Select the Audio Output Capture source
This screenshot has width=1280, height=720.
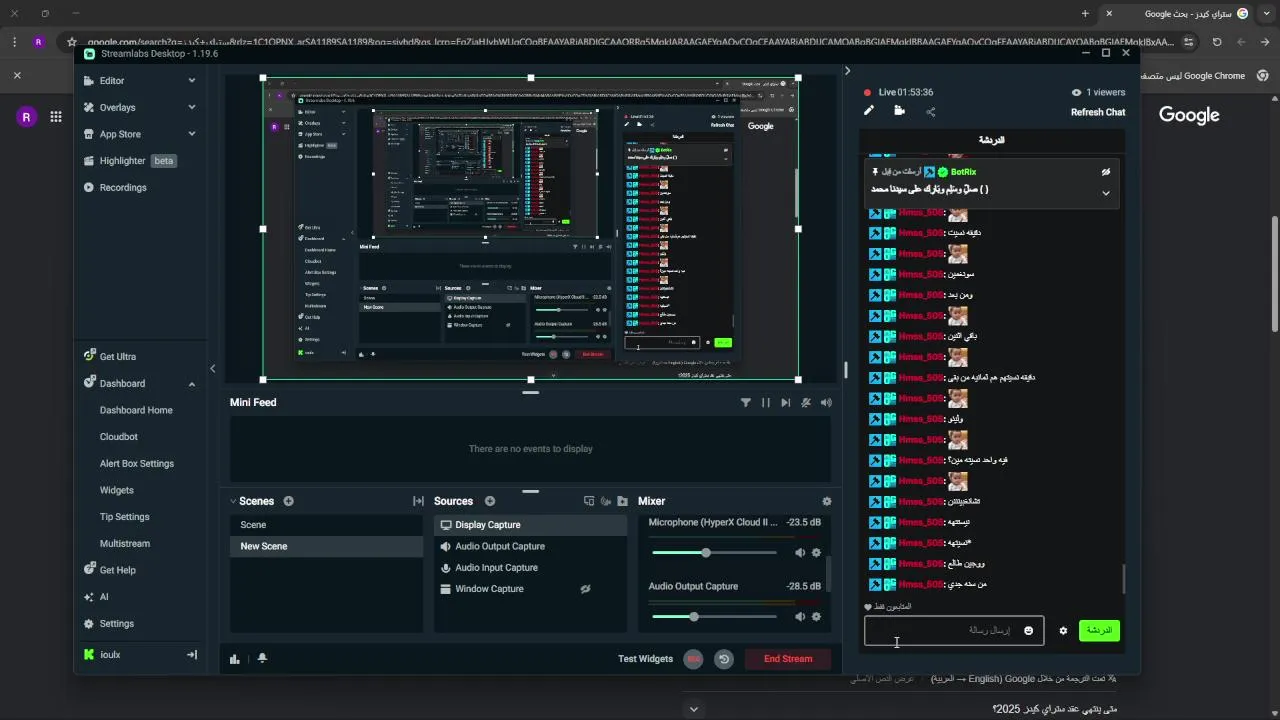[x=530, y=547]
